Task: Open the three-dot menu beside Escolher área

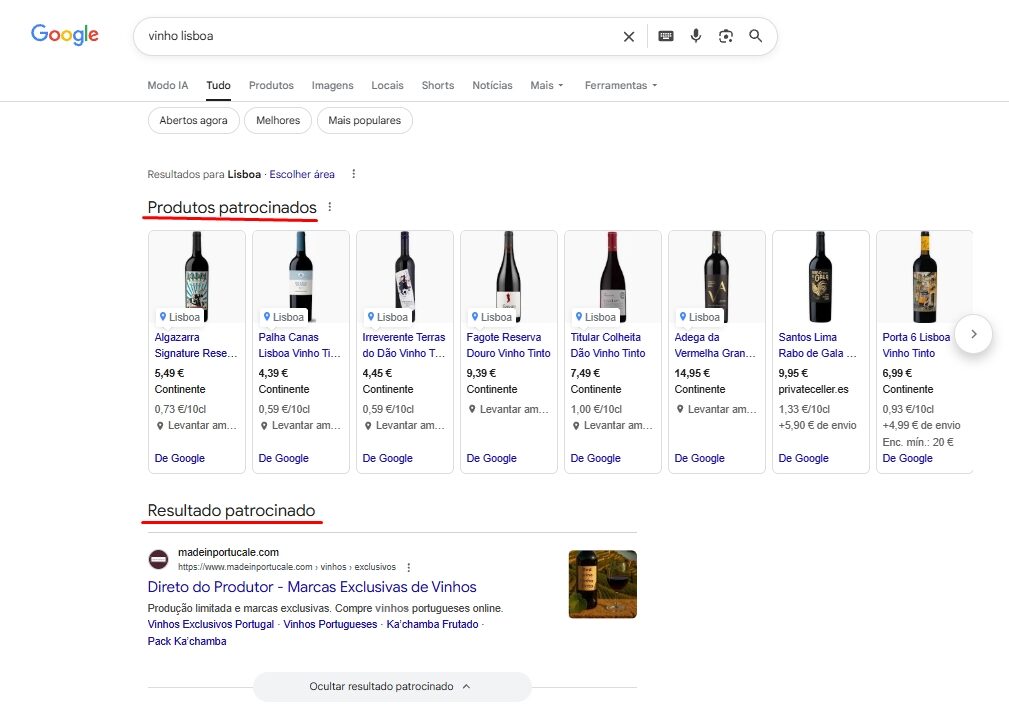Action: click(x=353, y=174)
